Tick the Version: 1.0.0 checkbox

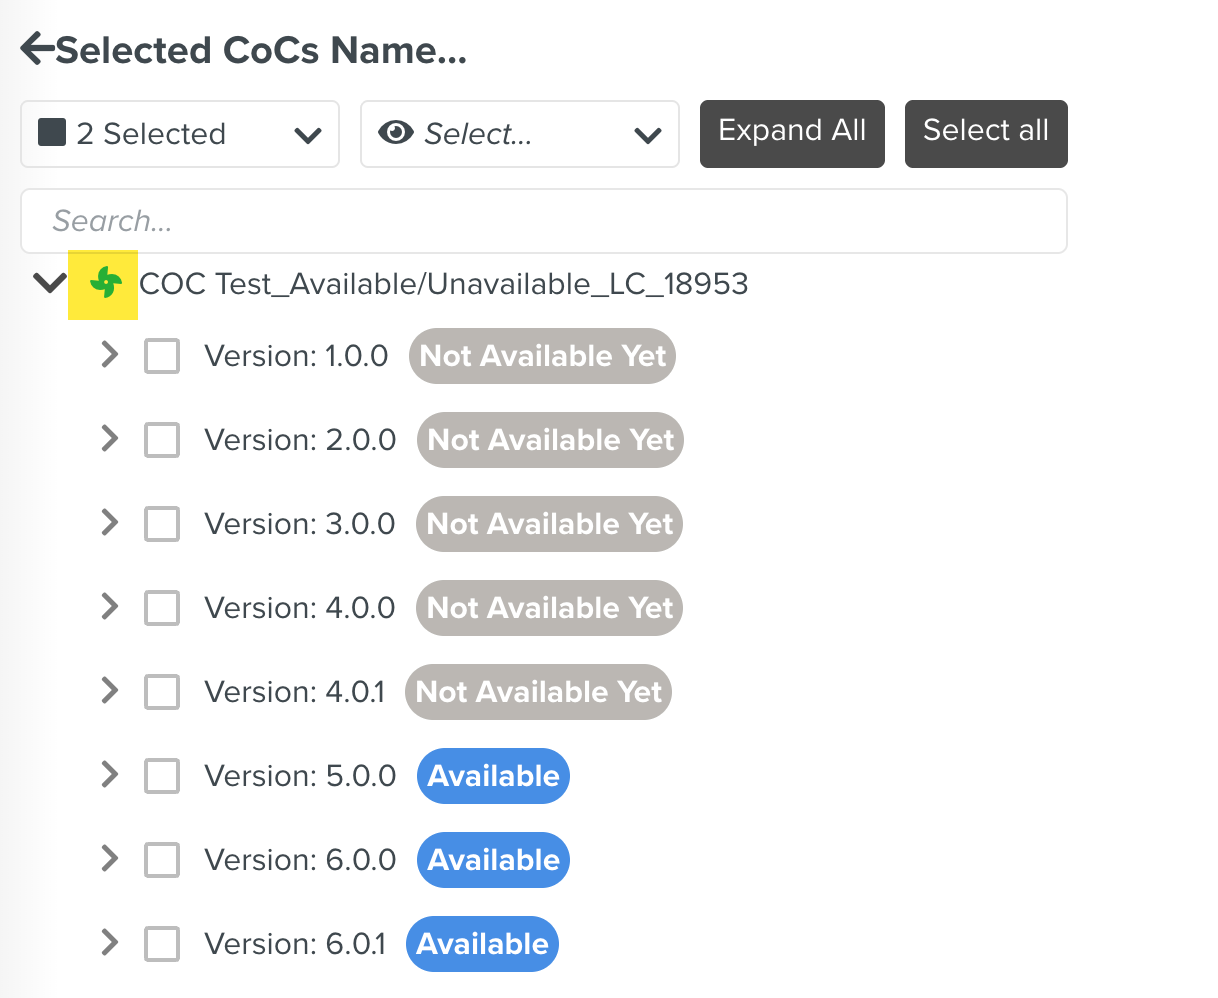162,356
